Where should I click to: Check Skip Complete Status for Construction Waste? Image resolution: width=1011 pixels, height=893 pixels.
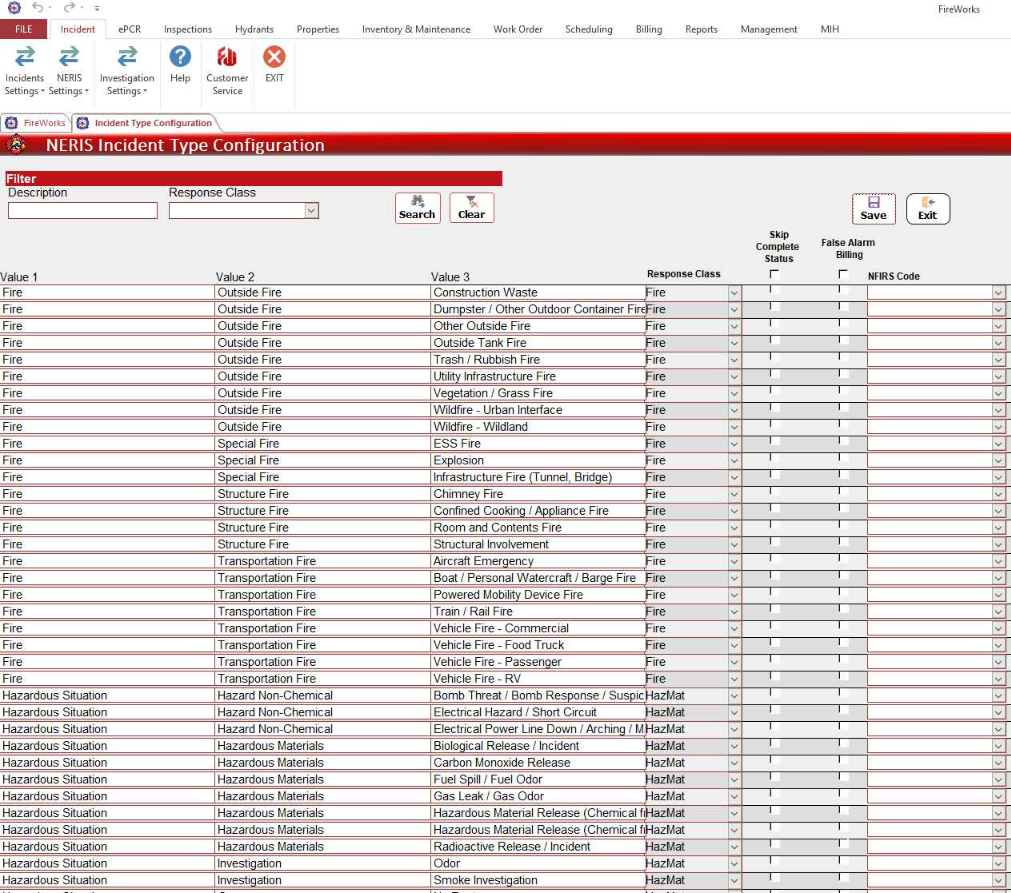point(774,291)
